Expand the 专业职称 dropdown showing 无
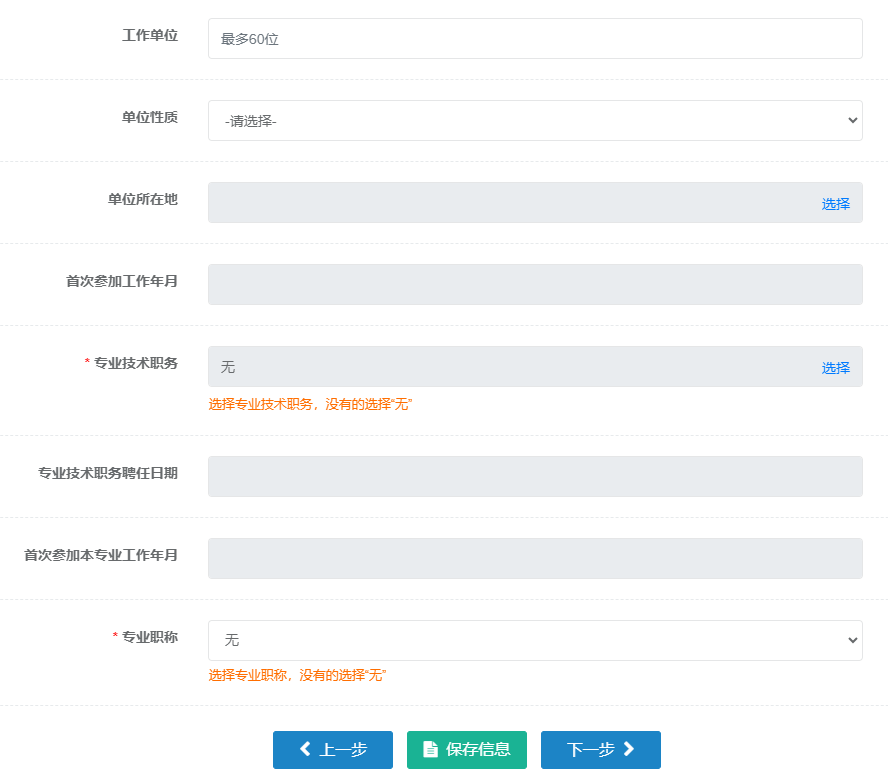This screenshot has height=780, width=888. click(x=535, y=640)
